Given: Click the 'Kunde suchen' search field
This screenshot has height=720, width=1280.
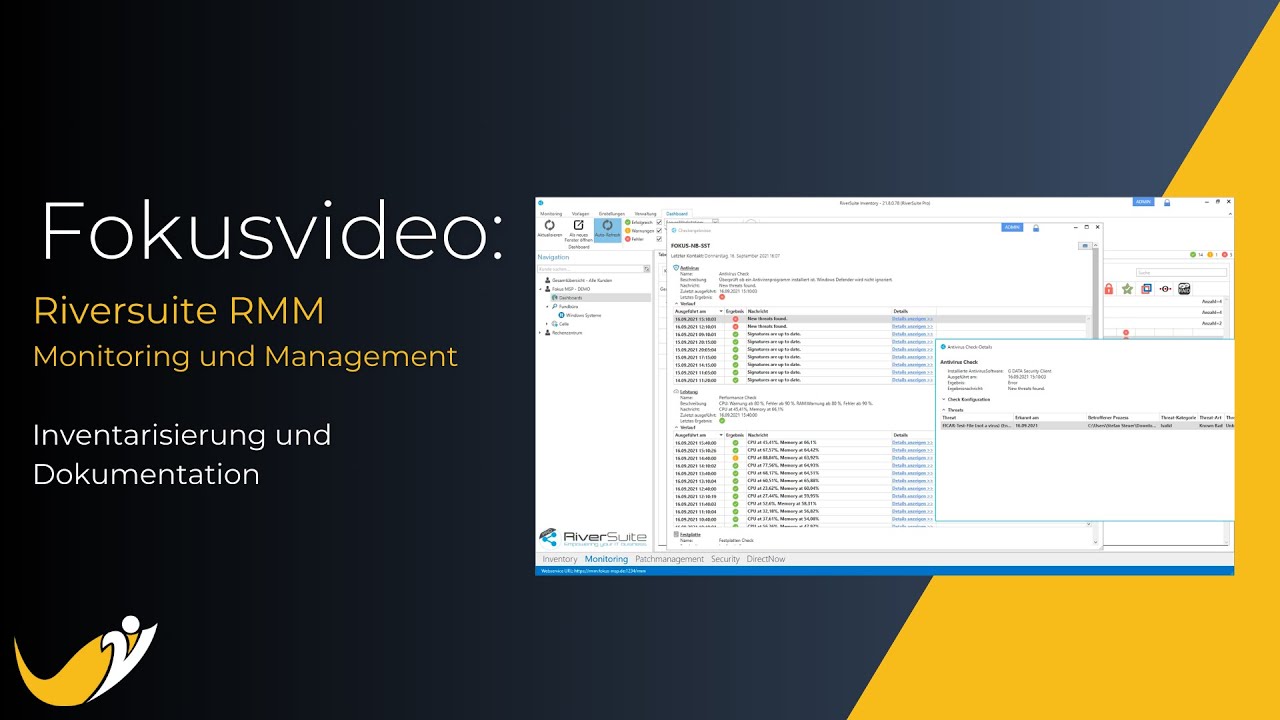Looking at the screenshot, I should [x=590, y=269].
